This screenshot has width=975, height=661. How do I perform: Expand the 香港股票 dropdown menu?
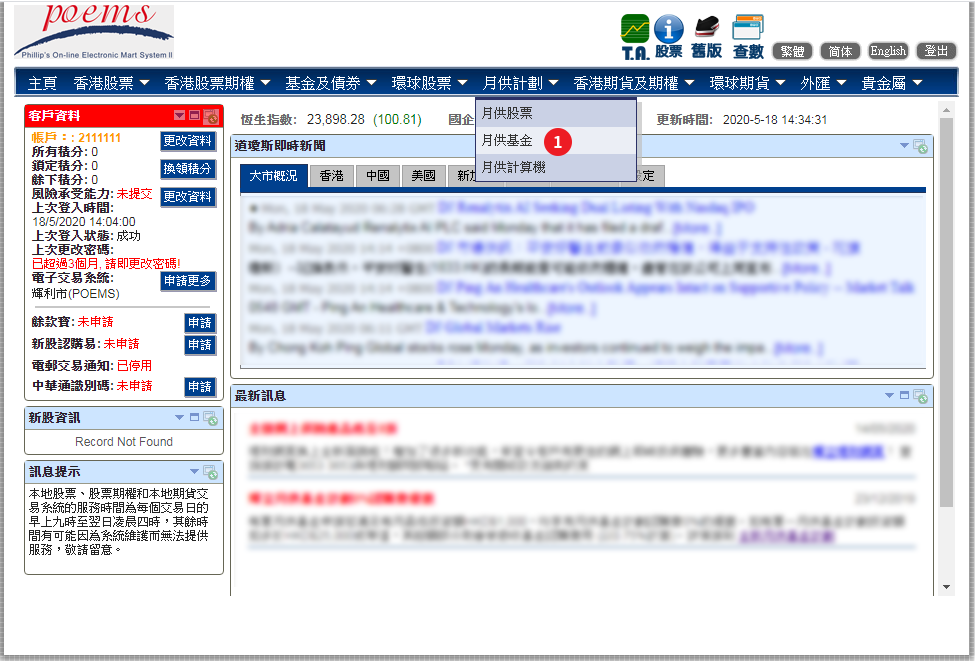pos(111,82)
